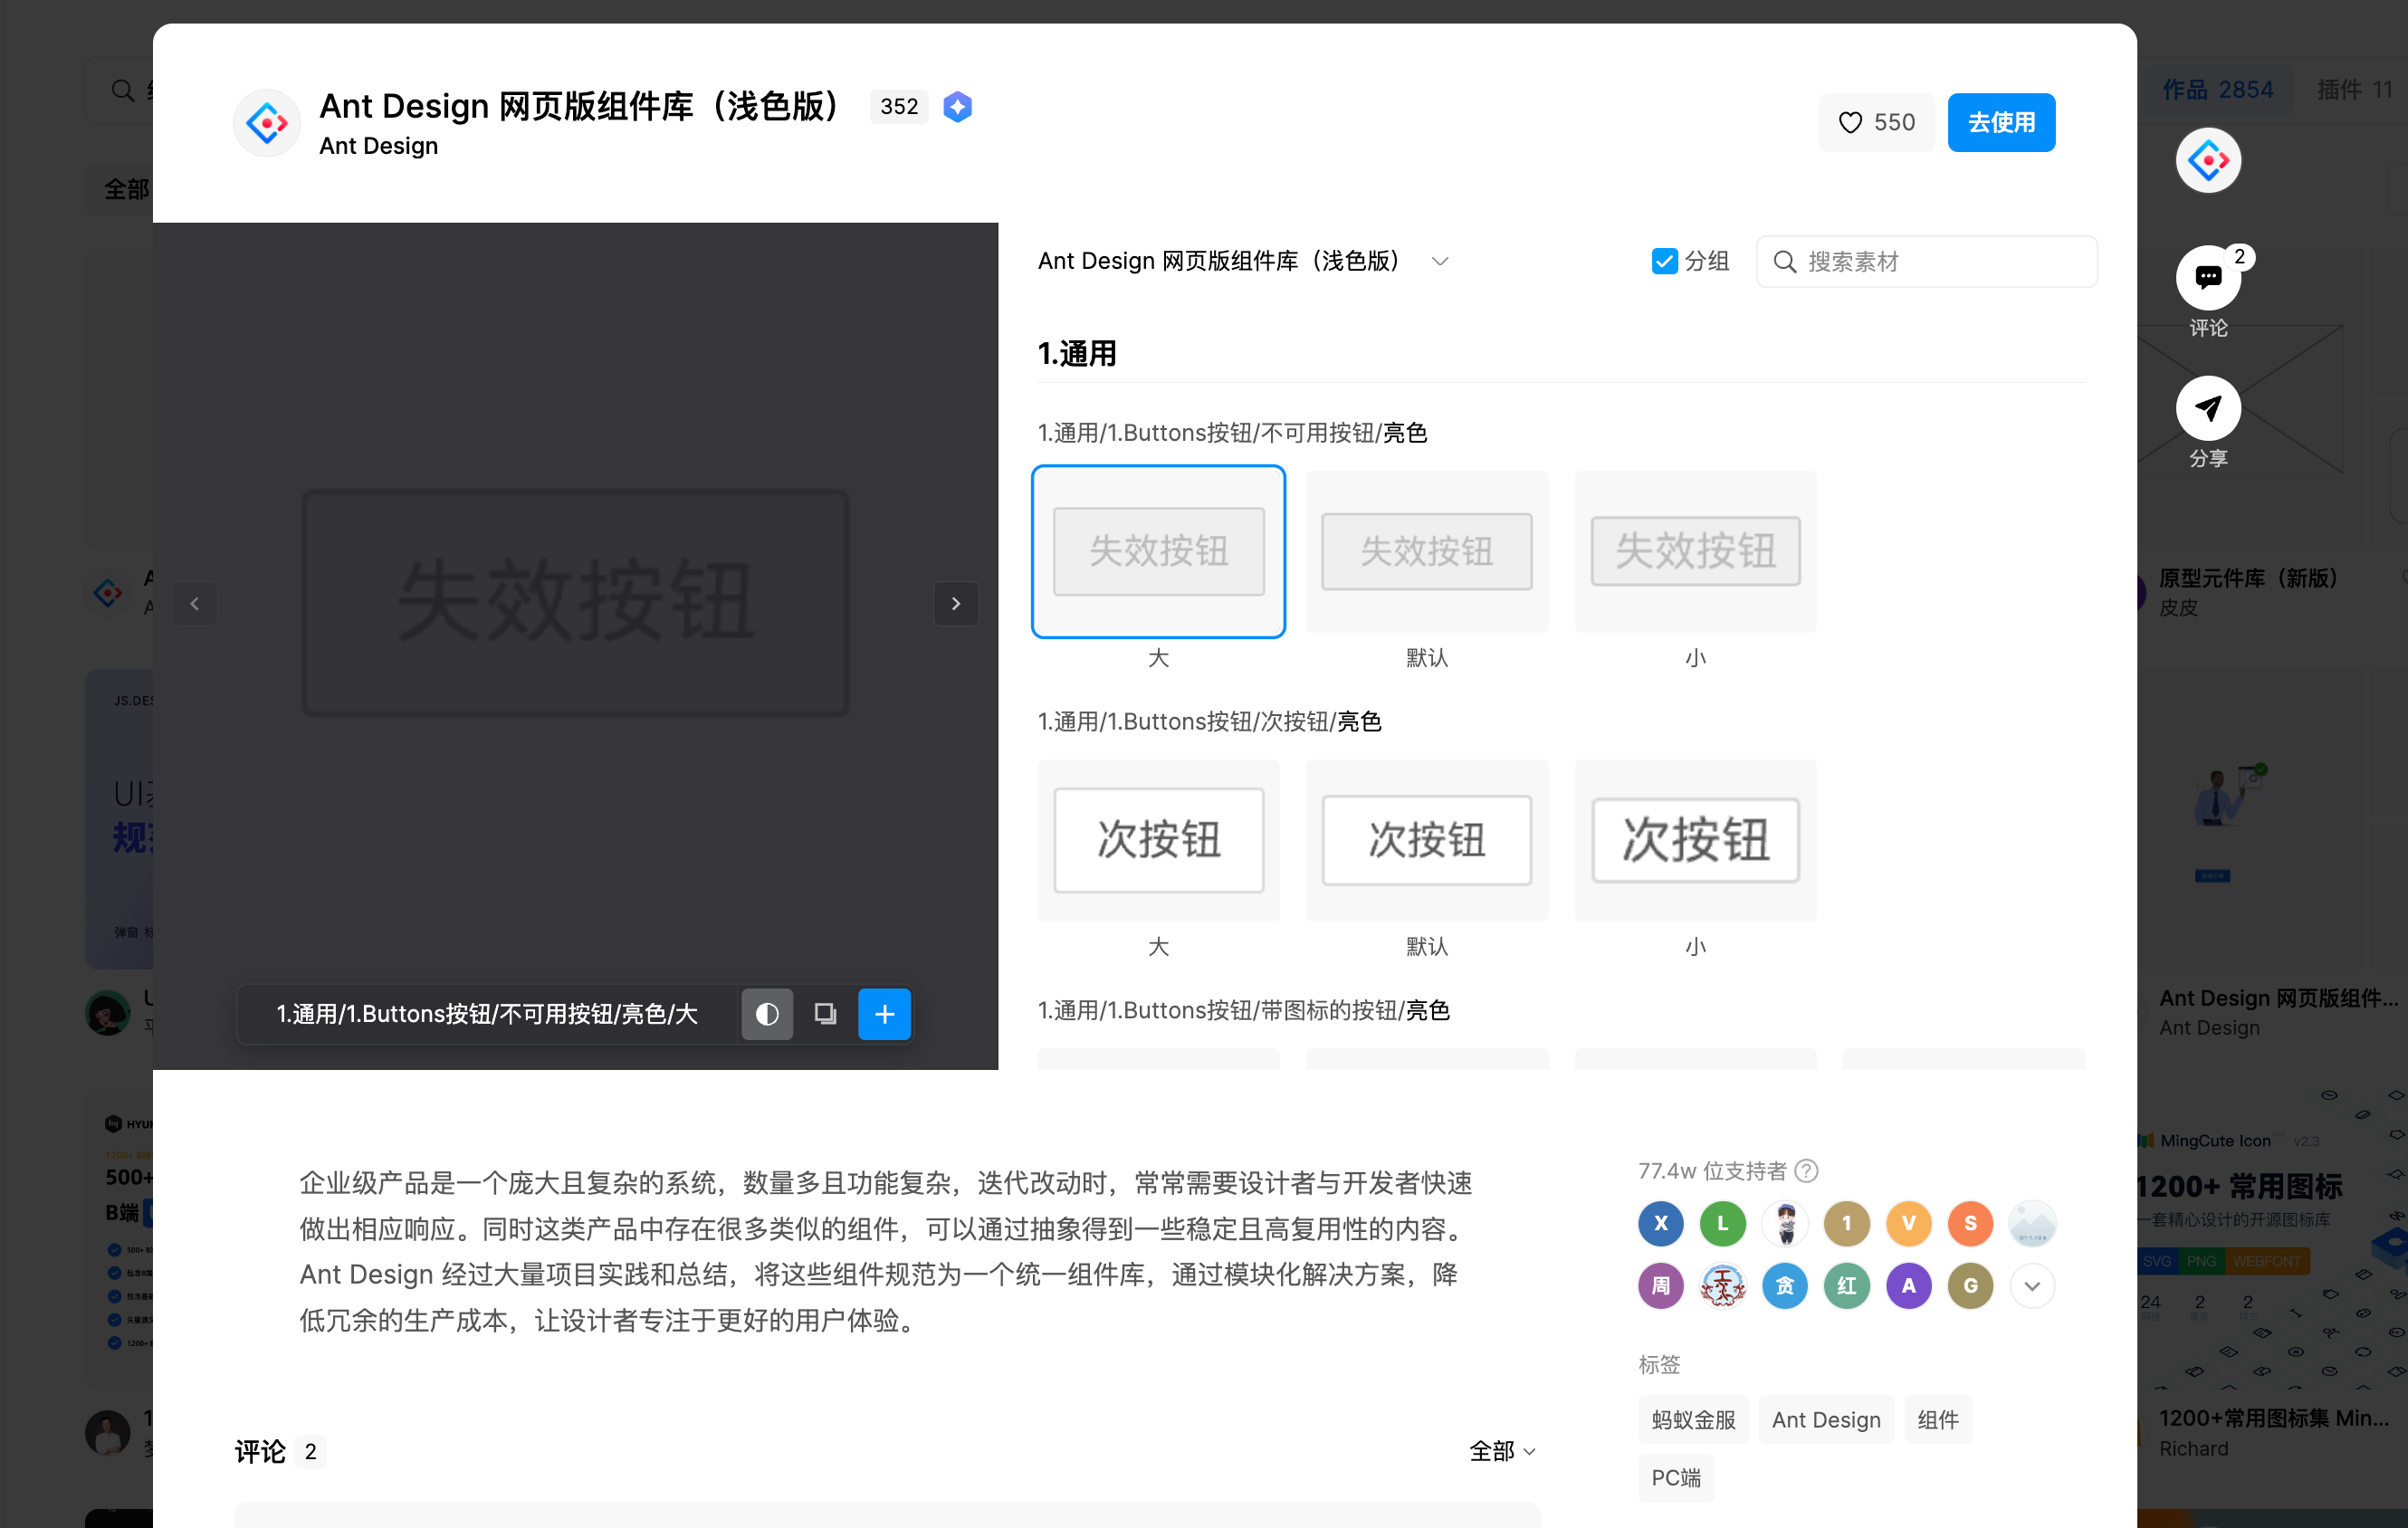Click the 组件 tag
The image size is (2408, 1528).
click(1938, 1419)
